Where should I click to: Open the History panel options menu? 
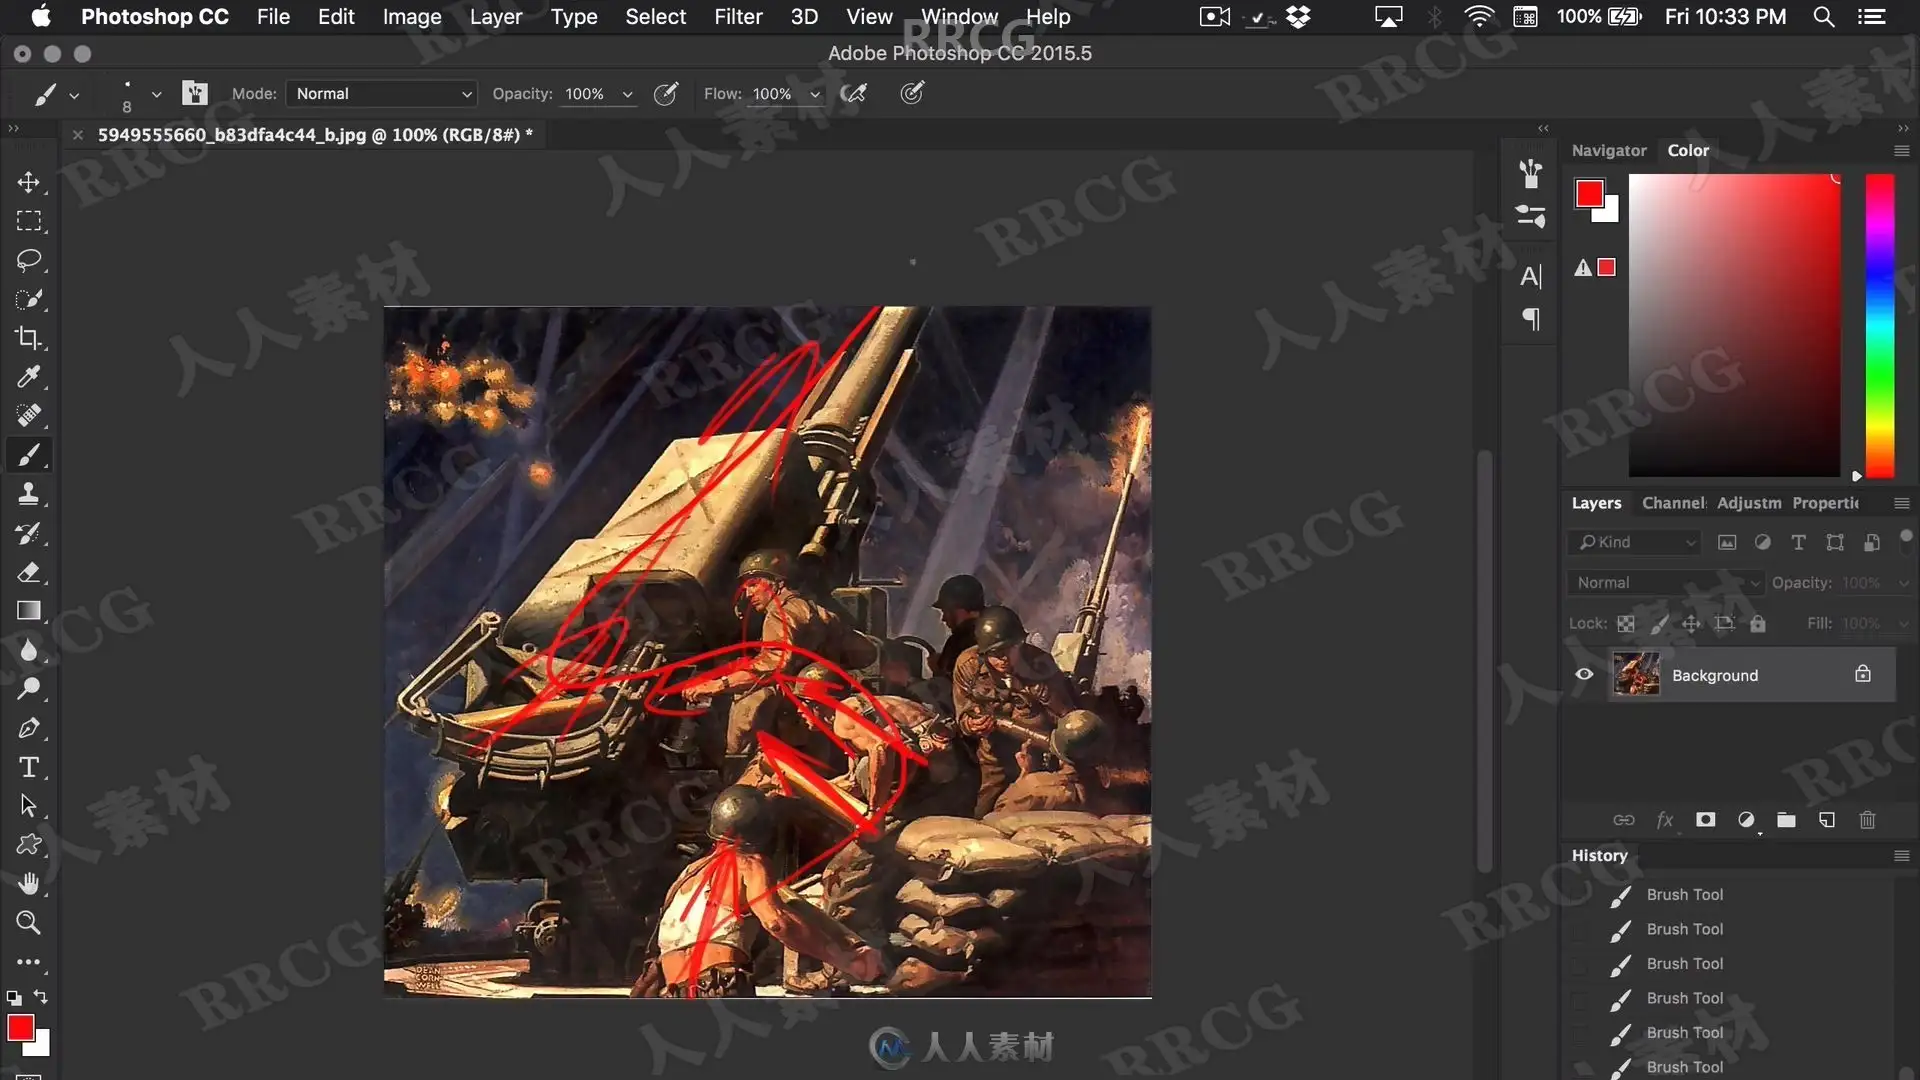click(x=1902, y=856)
